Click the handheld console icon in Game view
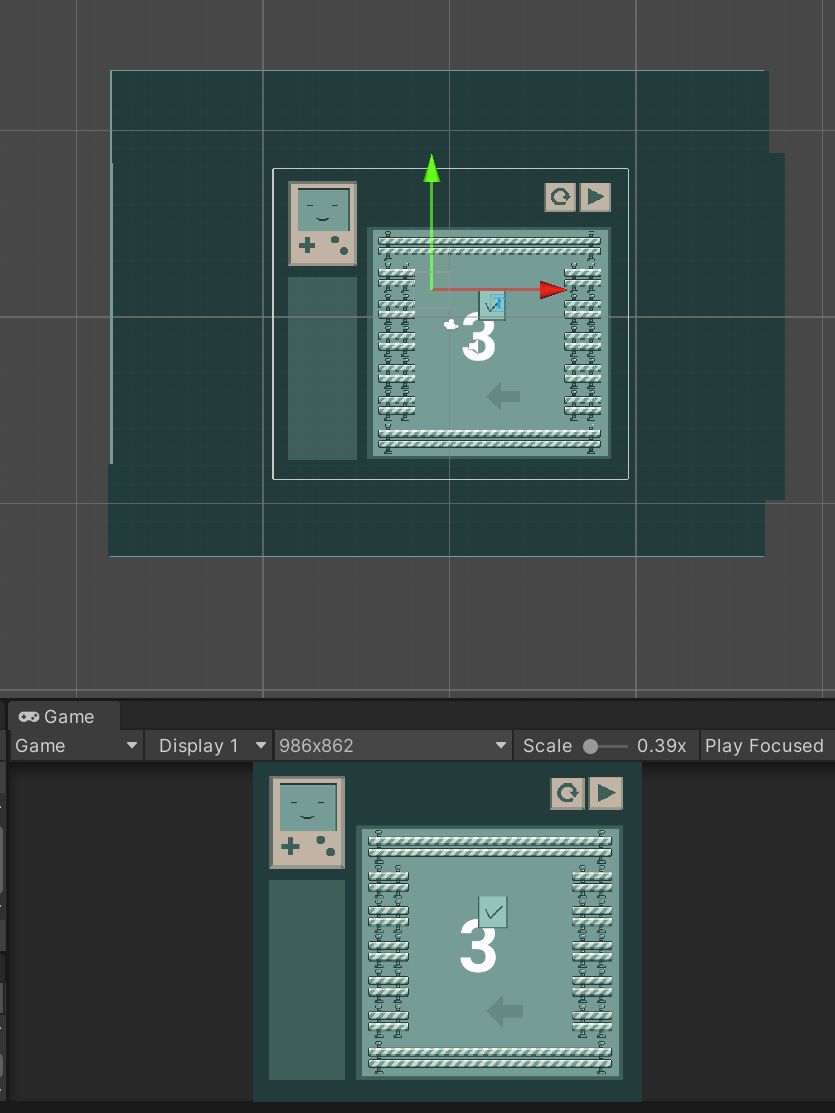The width and height of the screenshot is (835, 1113). [307, 822]
